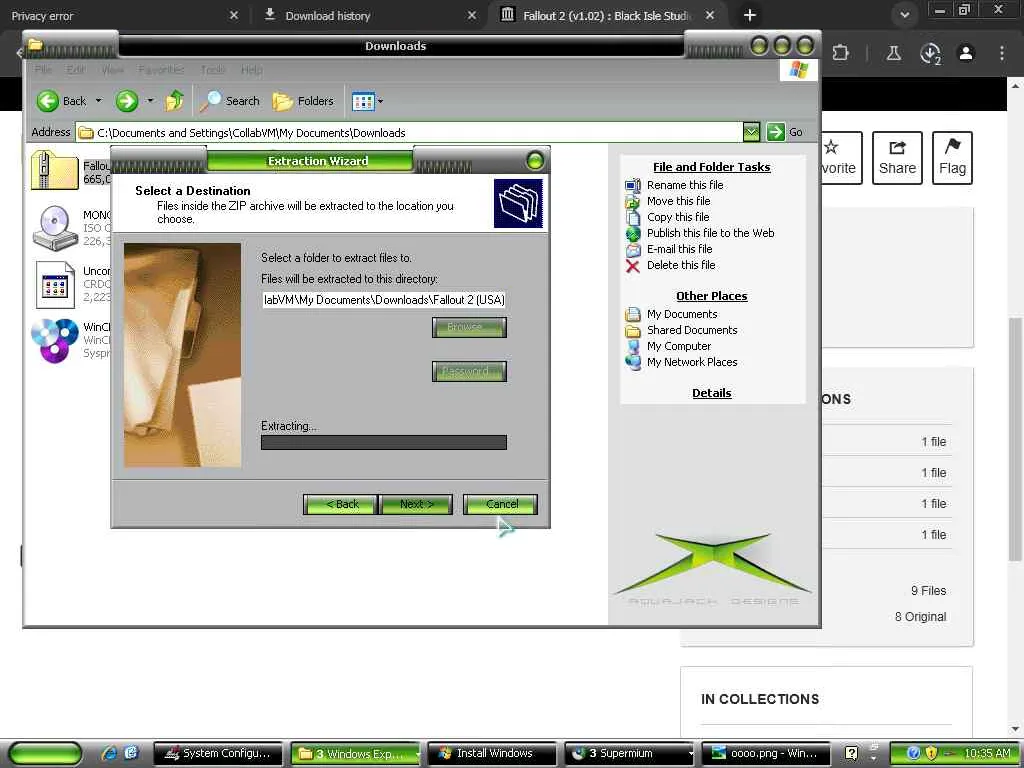This screenshot has height=768, width=1024.
Task: Click Move this file task
Action: click(x=679, y=201)
